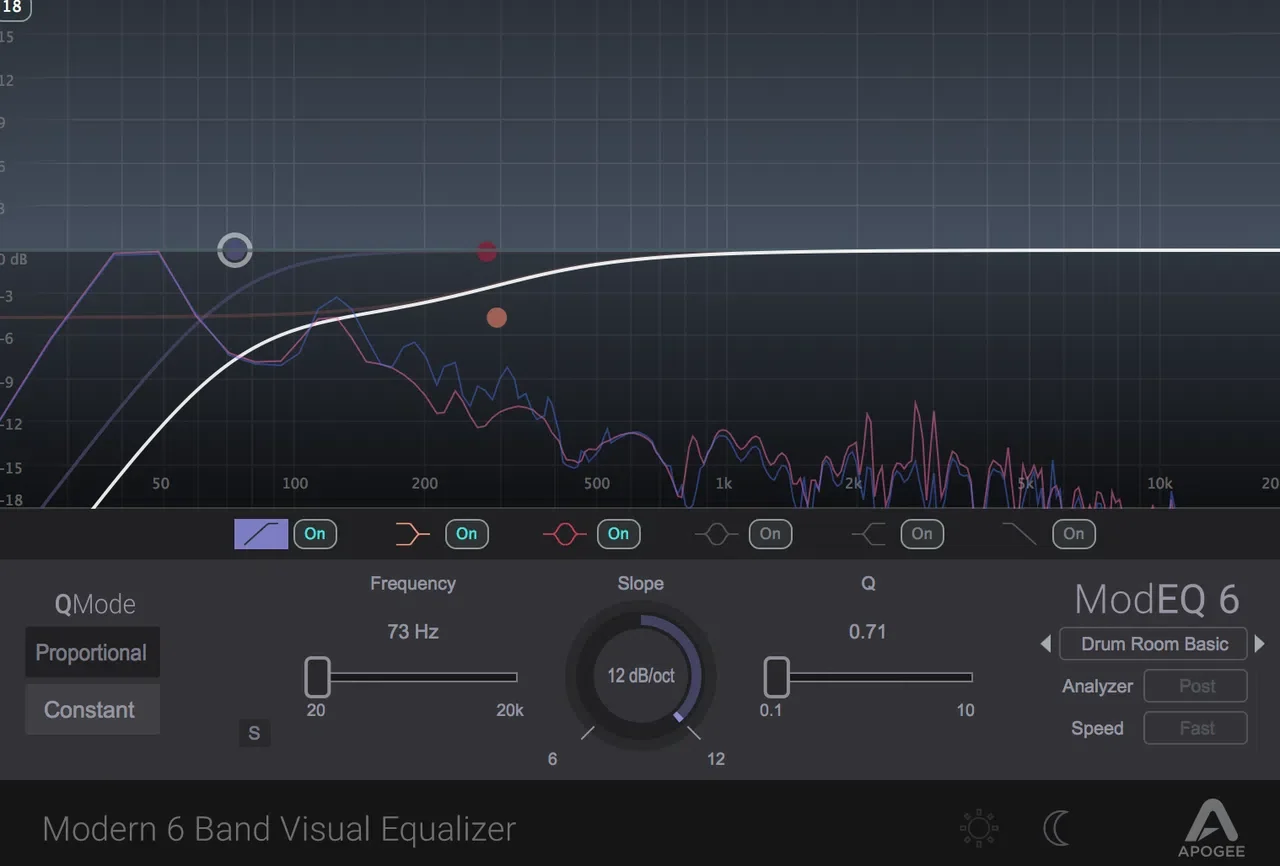Click the Analyzer Post button
The height and width of the screenshot is (866, 1280).
click(1196, 686)
